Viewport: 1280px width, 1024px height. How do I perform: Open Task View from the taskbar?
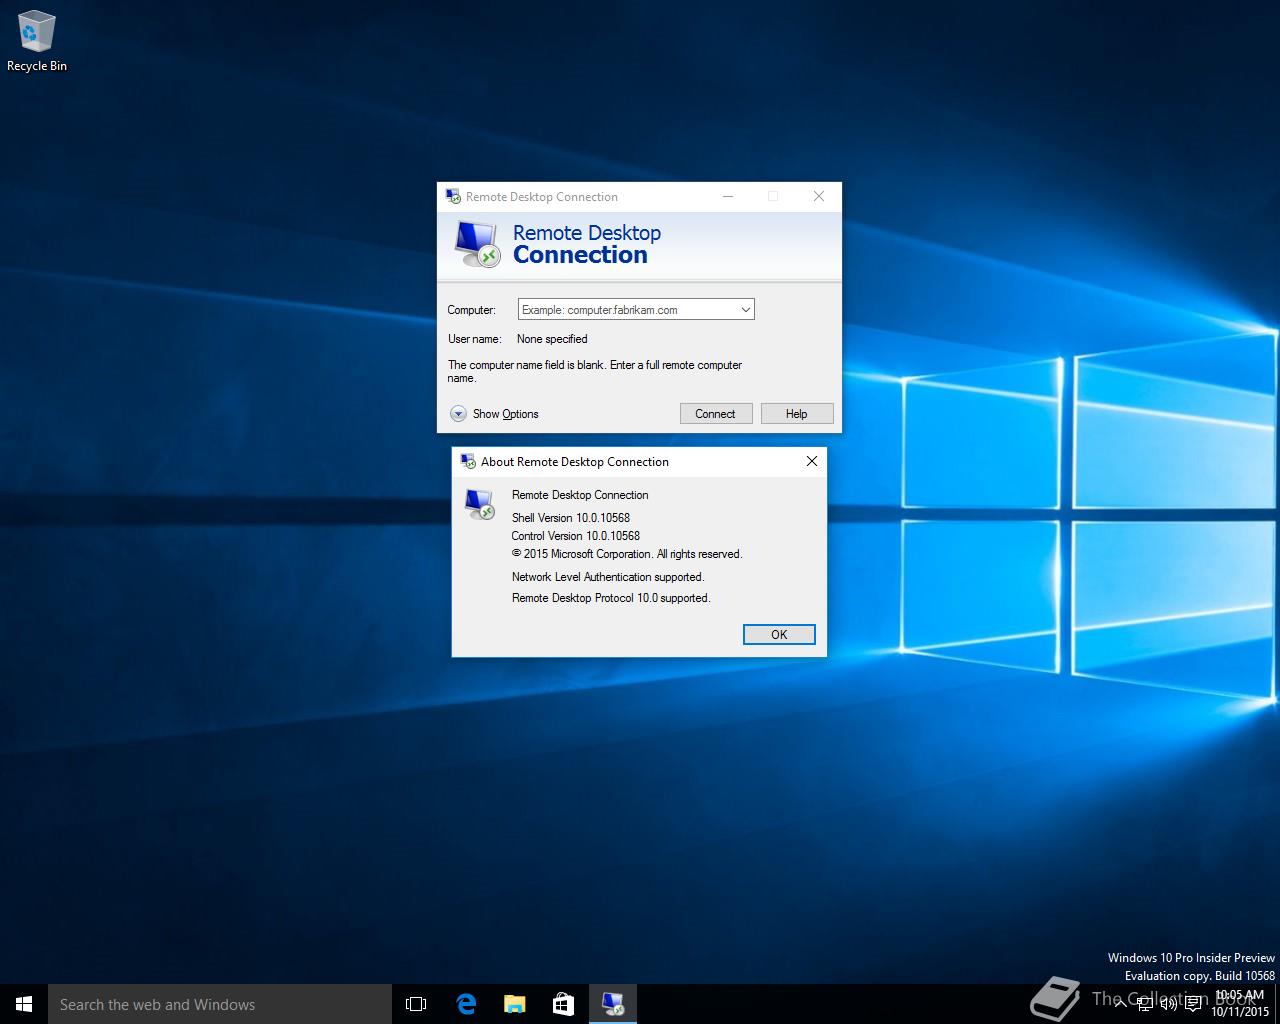pyautogui.click(x=416, y=1004)
